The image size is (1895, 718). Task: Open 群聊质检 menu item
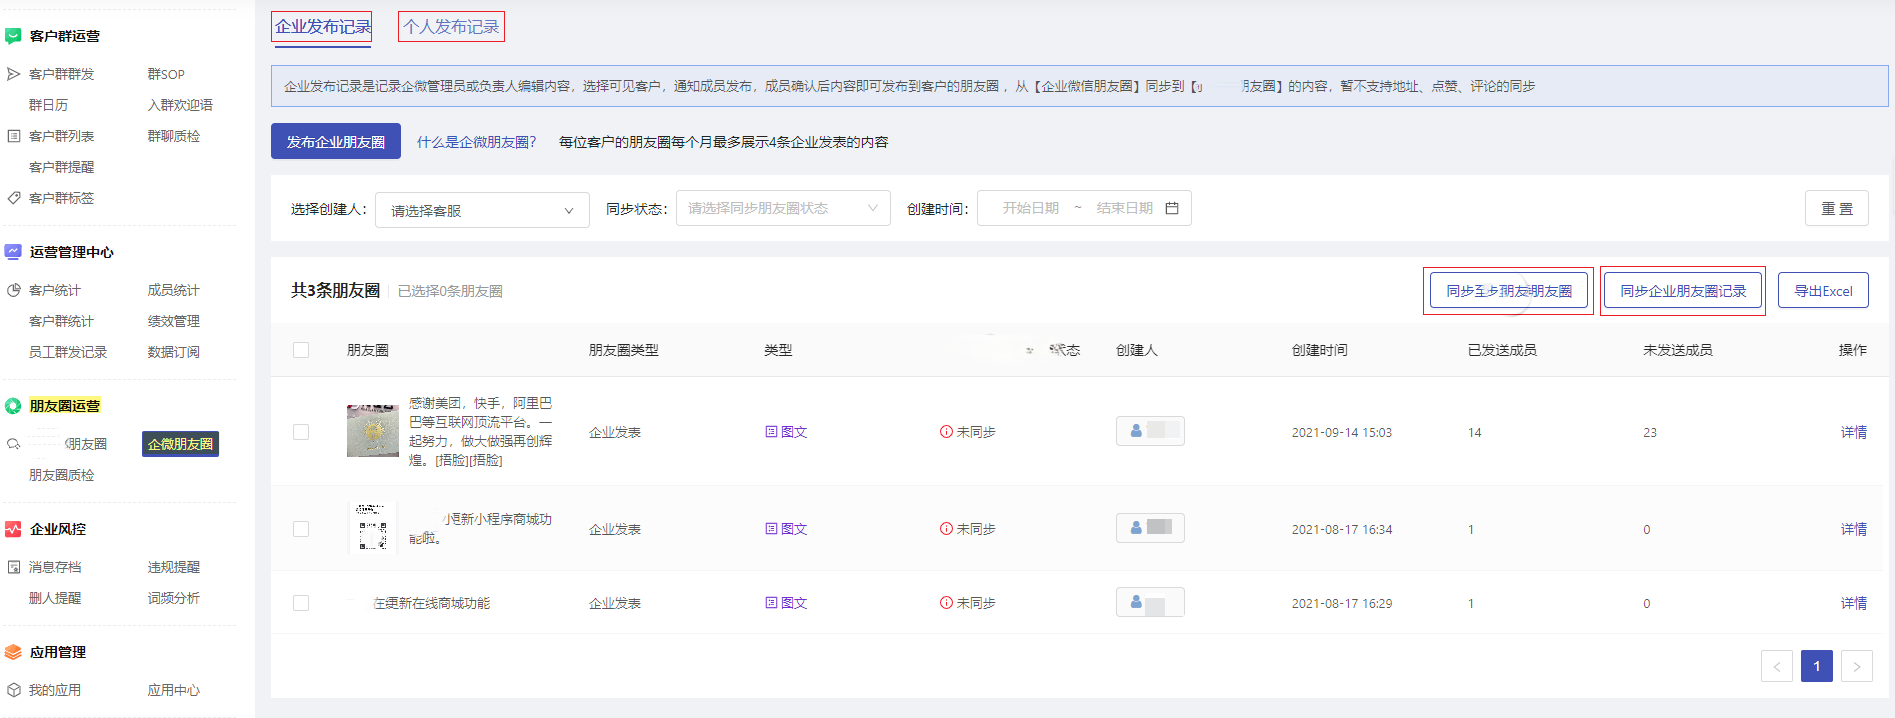click(174, 136)
